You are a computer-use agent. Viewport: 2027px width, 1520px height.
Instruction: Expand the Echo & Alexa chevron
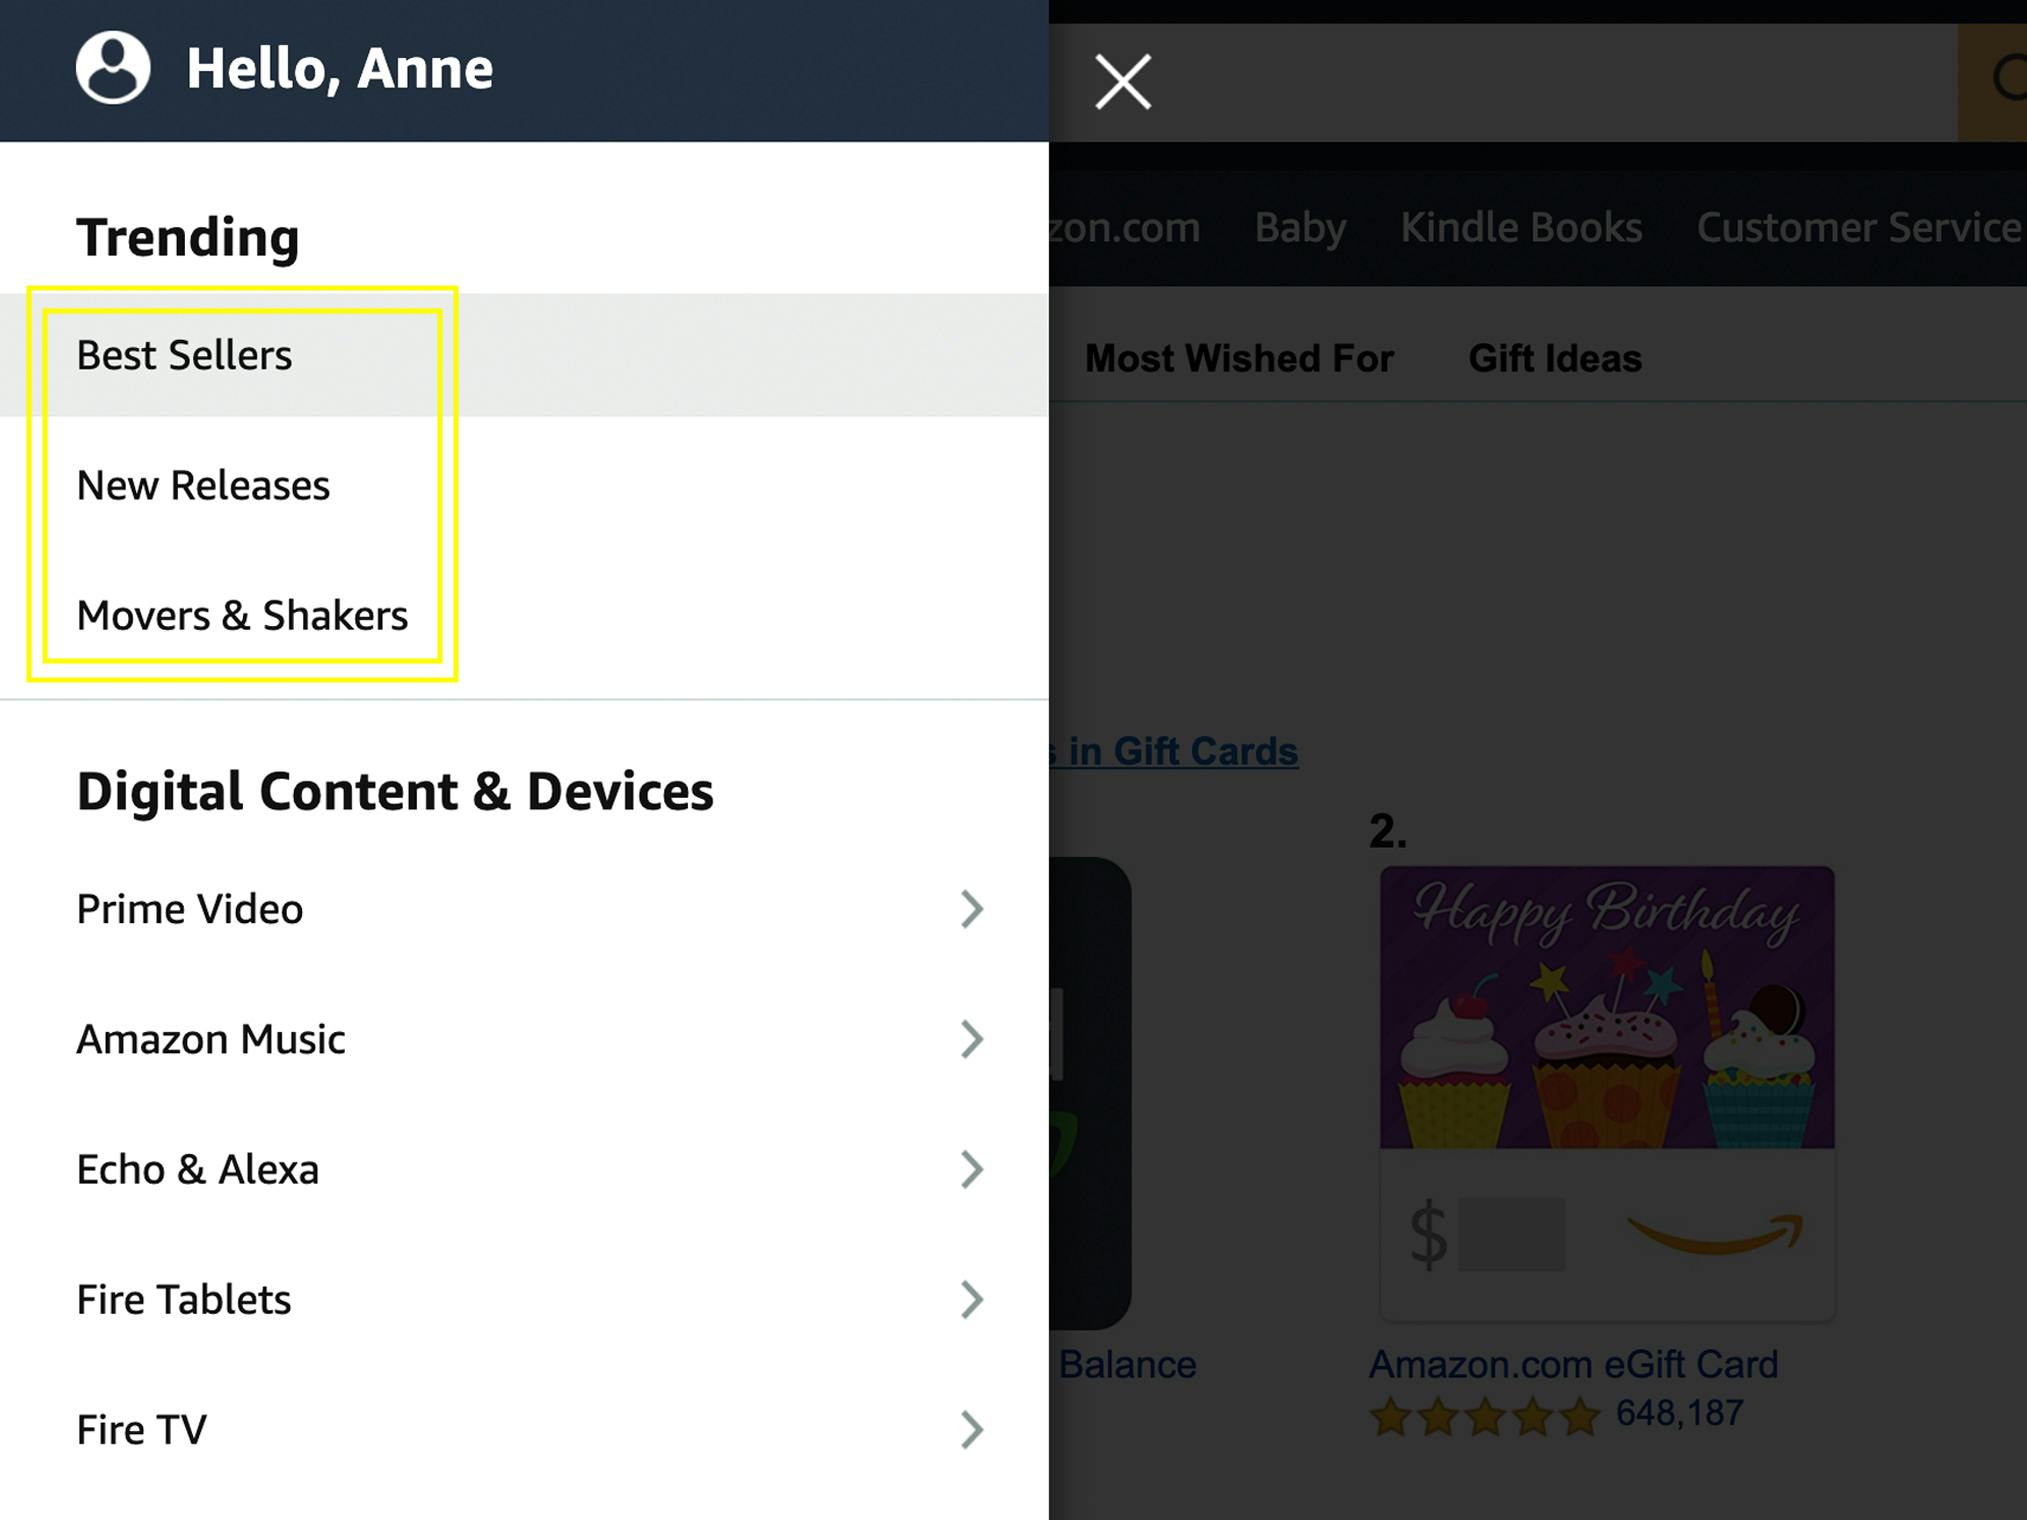(x=971, y=1169)
